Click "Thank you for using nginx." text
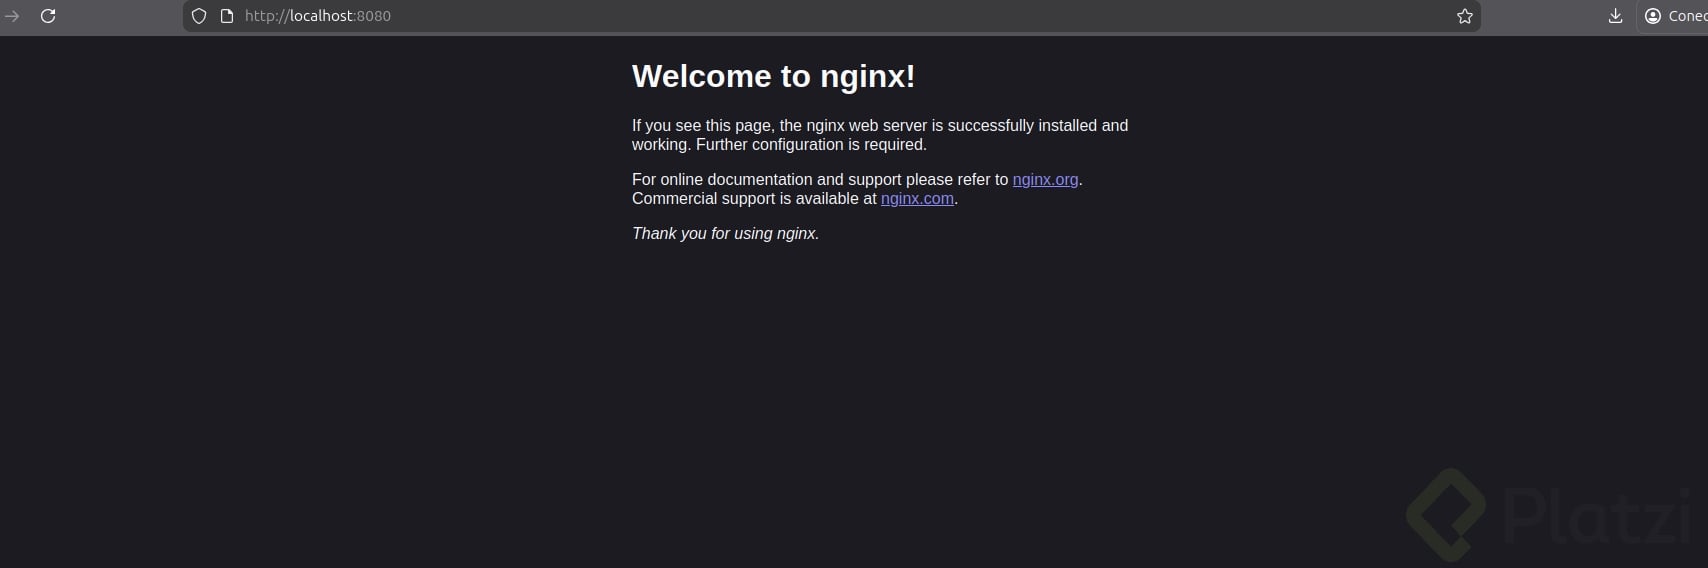The width and height of the screenshot is (1708, 568). pyautogui.click(x=726, y=234)
